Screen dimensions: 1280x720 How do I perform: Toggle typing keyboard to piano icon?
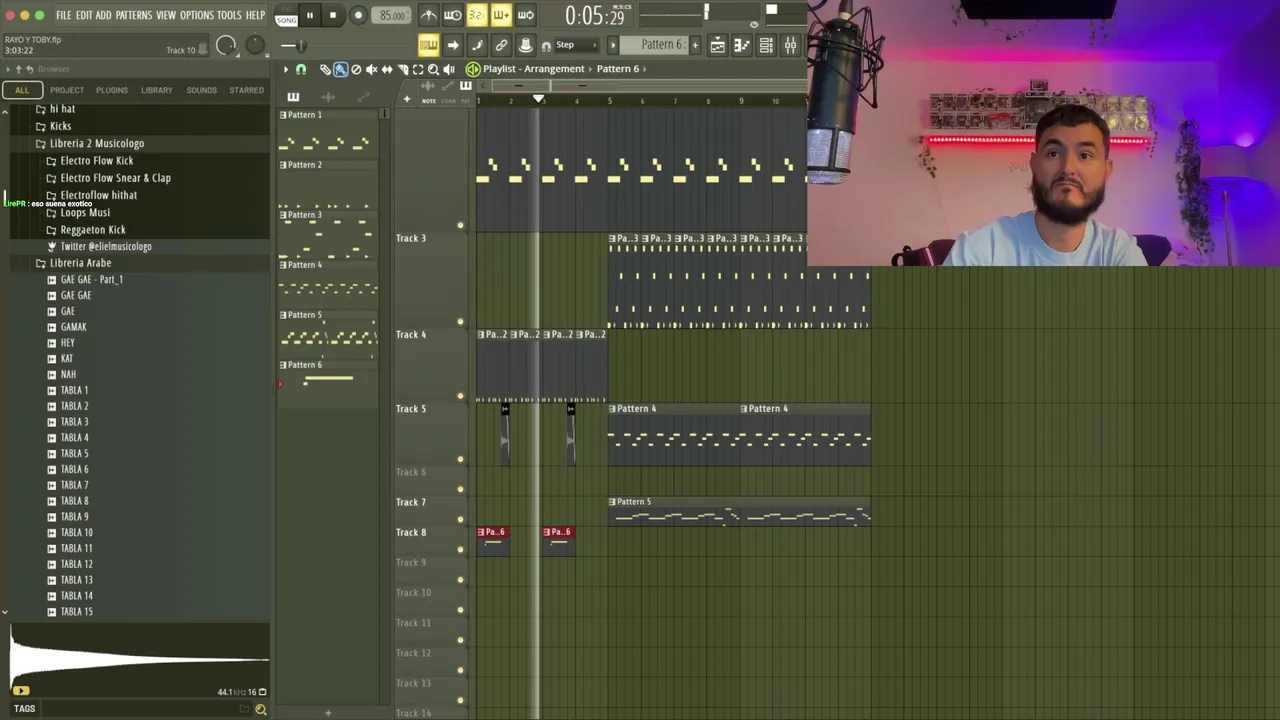pyautogui.click(x=428, y=45)
